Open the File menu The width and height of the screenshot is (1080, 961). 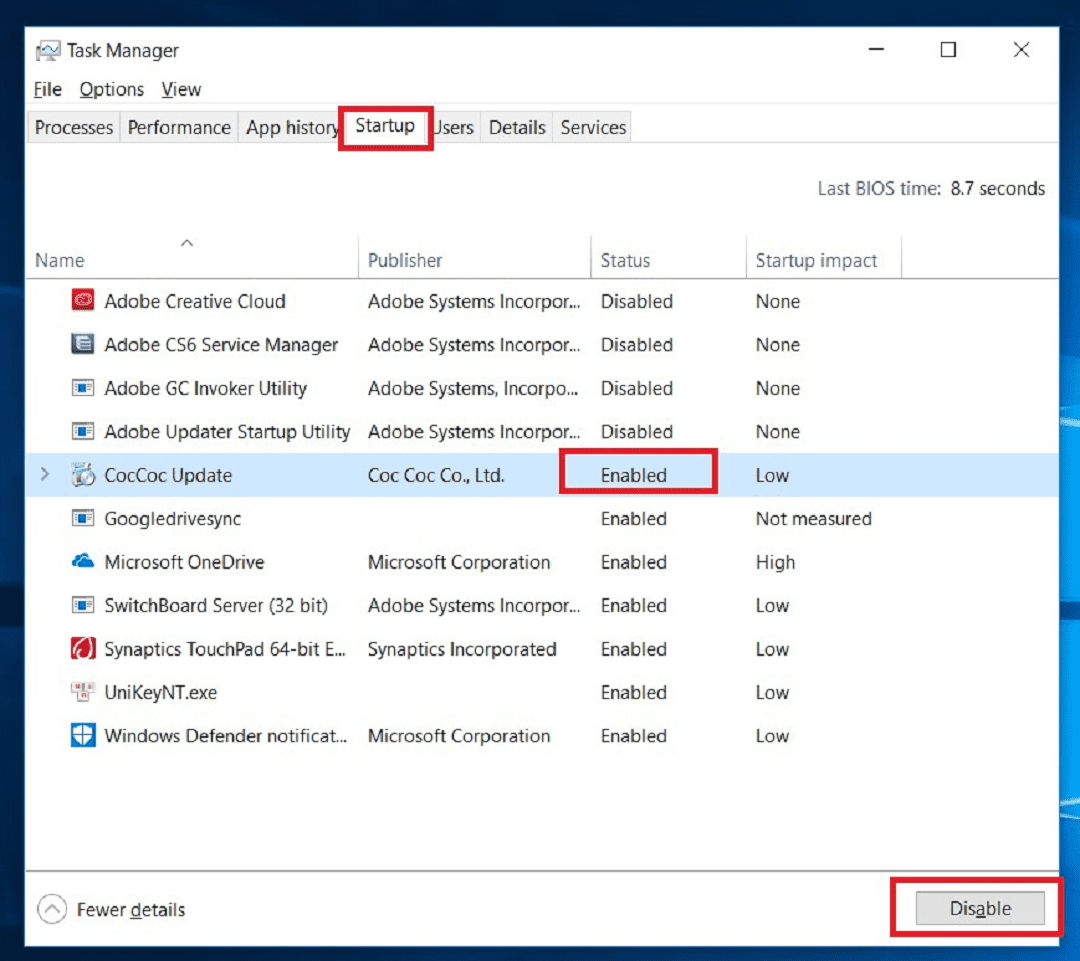tap(47, 89)
